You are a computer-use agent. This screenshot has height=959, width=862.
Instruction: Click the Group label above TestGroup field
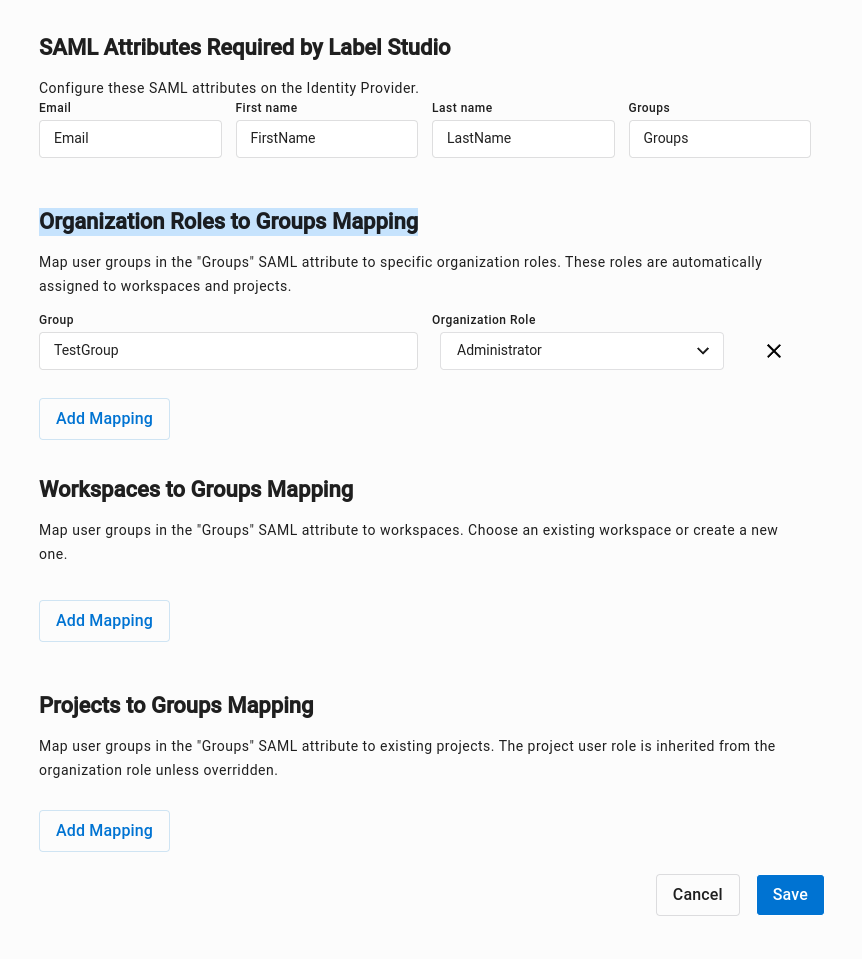pos(56,320)
